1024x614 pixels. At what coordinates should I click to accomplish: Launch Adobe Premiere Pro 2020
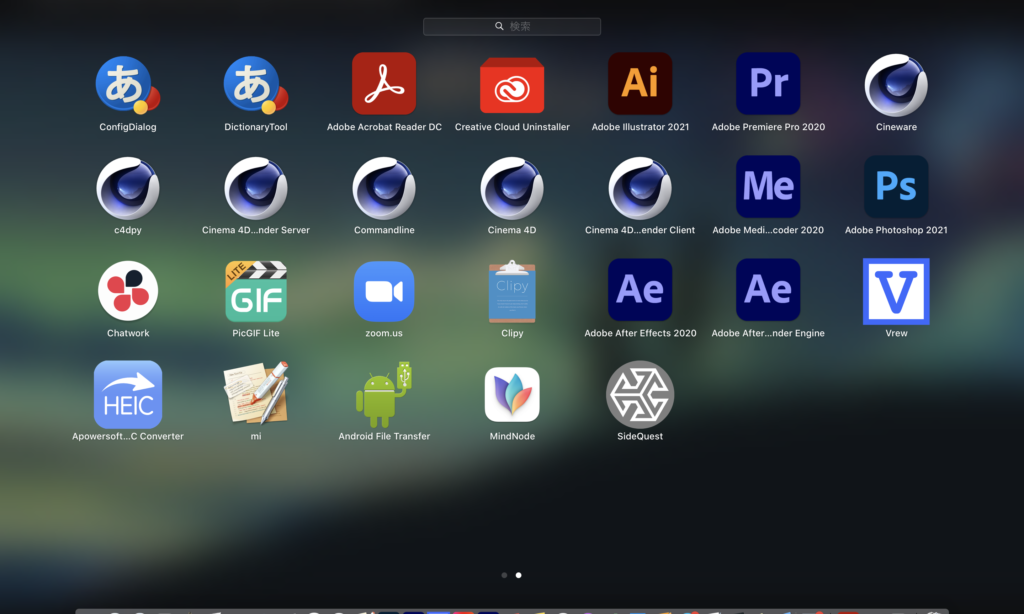768,84
